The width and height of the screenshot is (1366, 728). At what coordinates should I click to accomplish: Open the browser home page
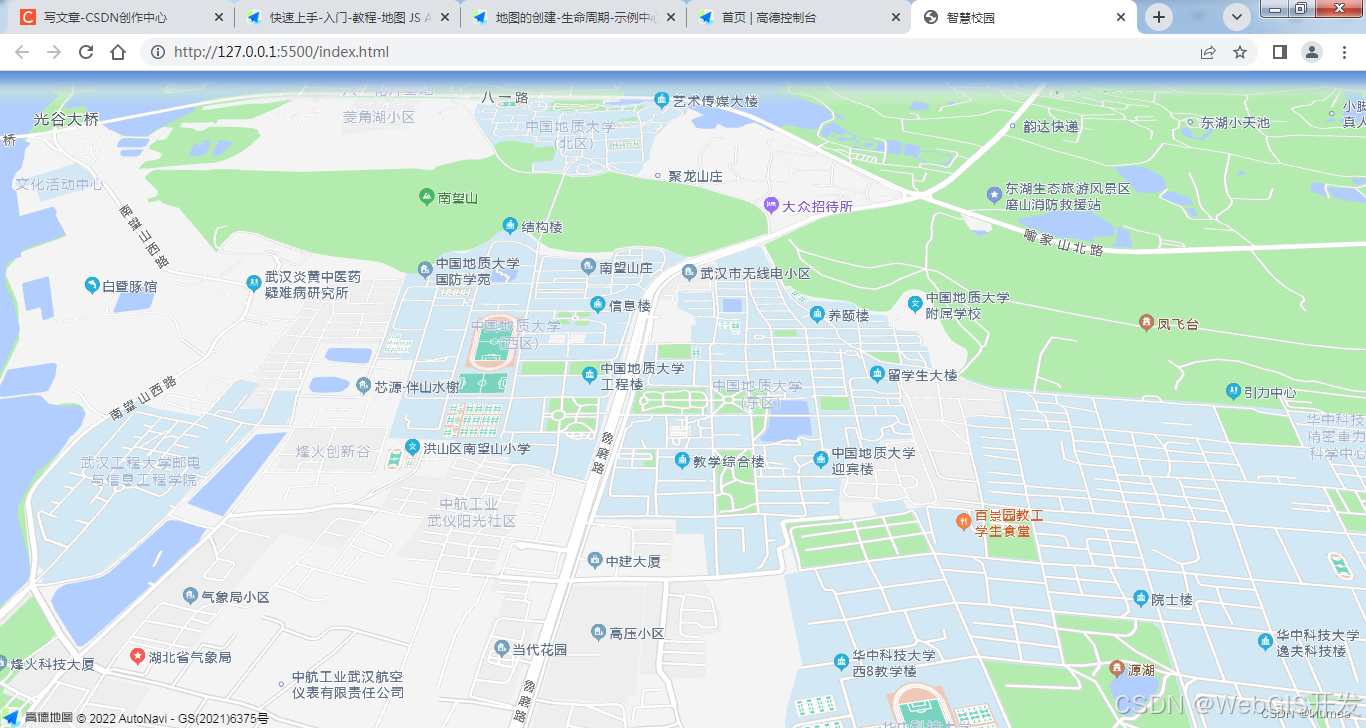[118, 52]
